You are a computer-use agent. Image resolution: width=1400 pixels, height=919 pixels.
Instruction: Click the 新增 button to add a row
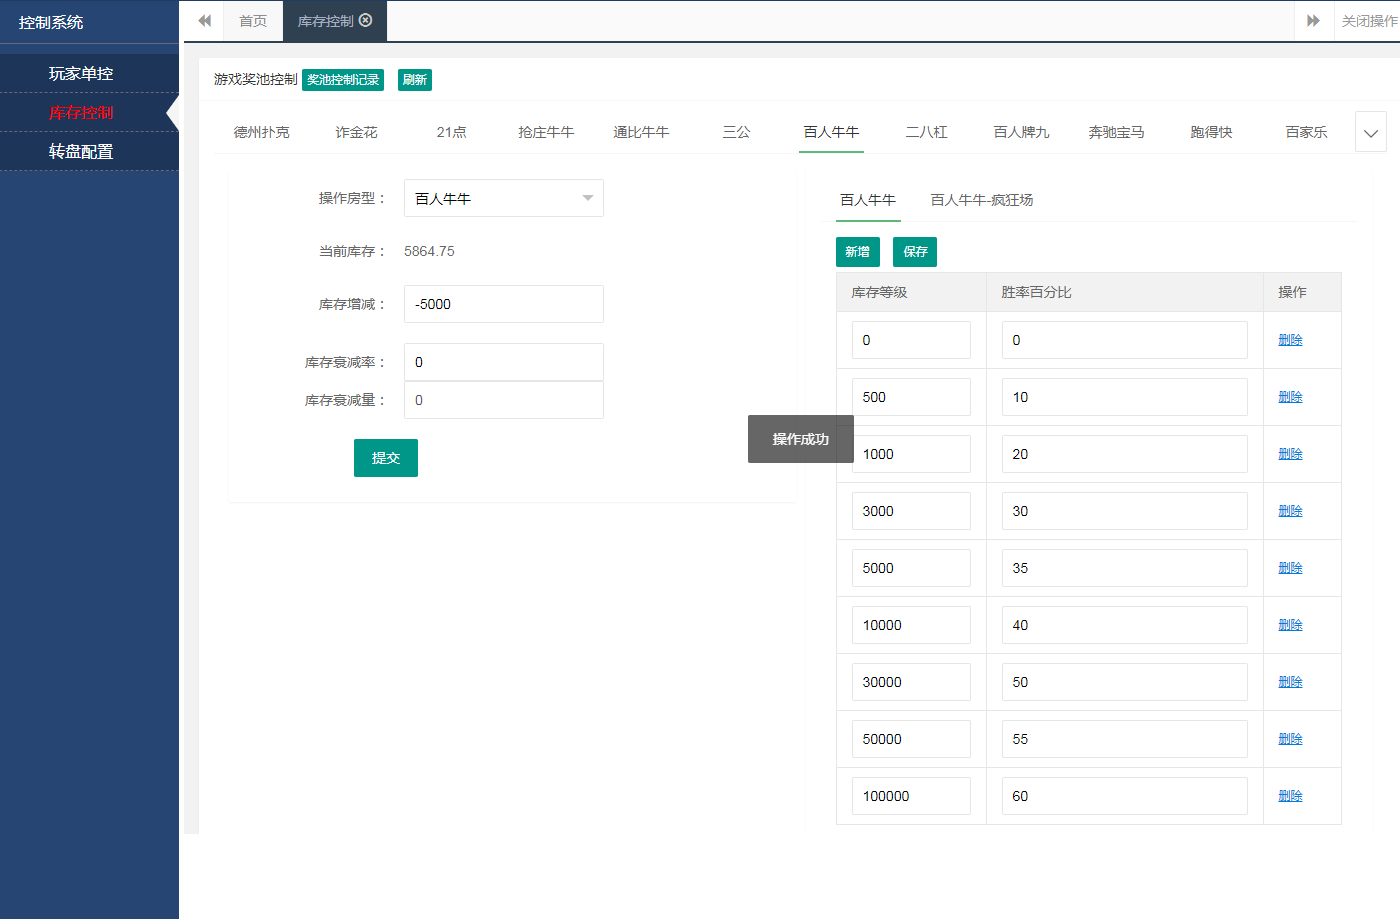tap(857, 252)
